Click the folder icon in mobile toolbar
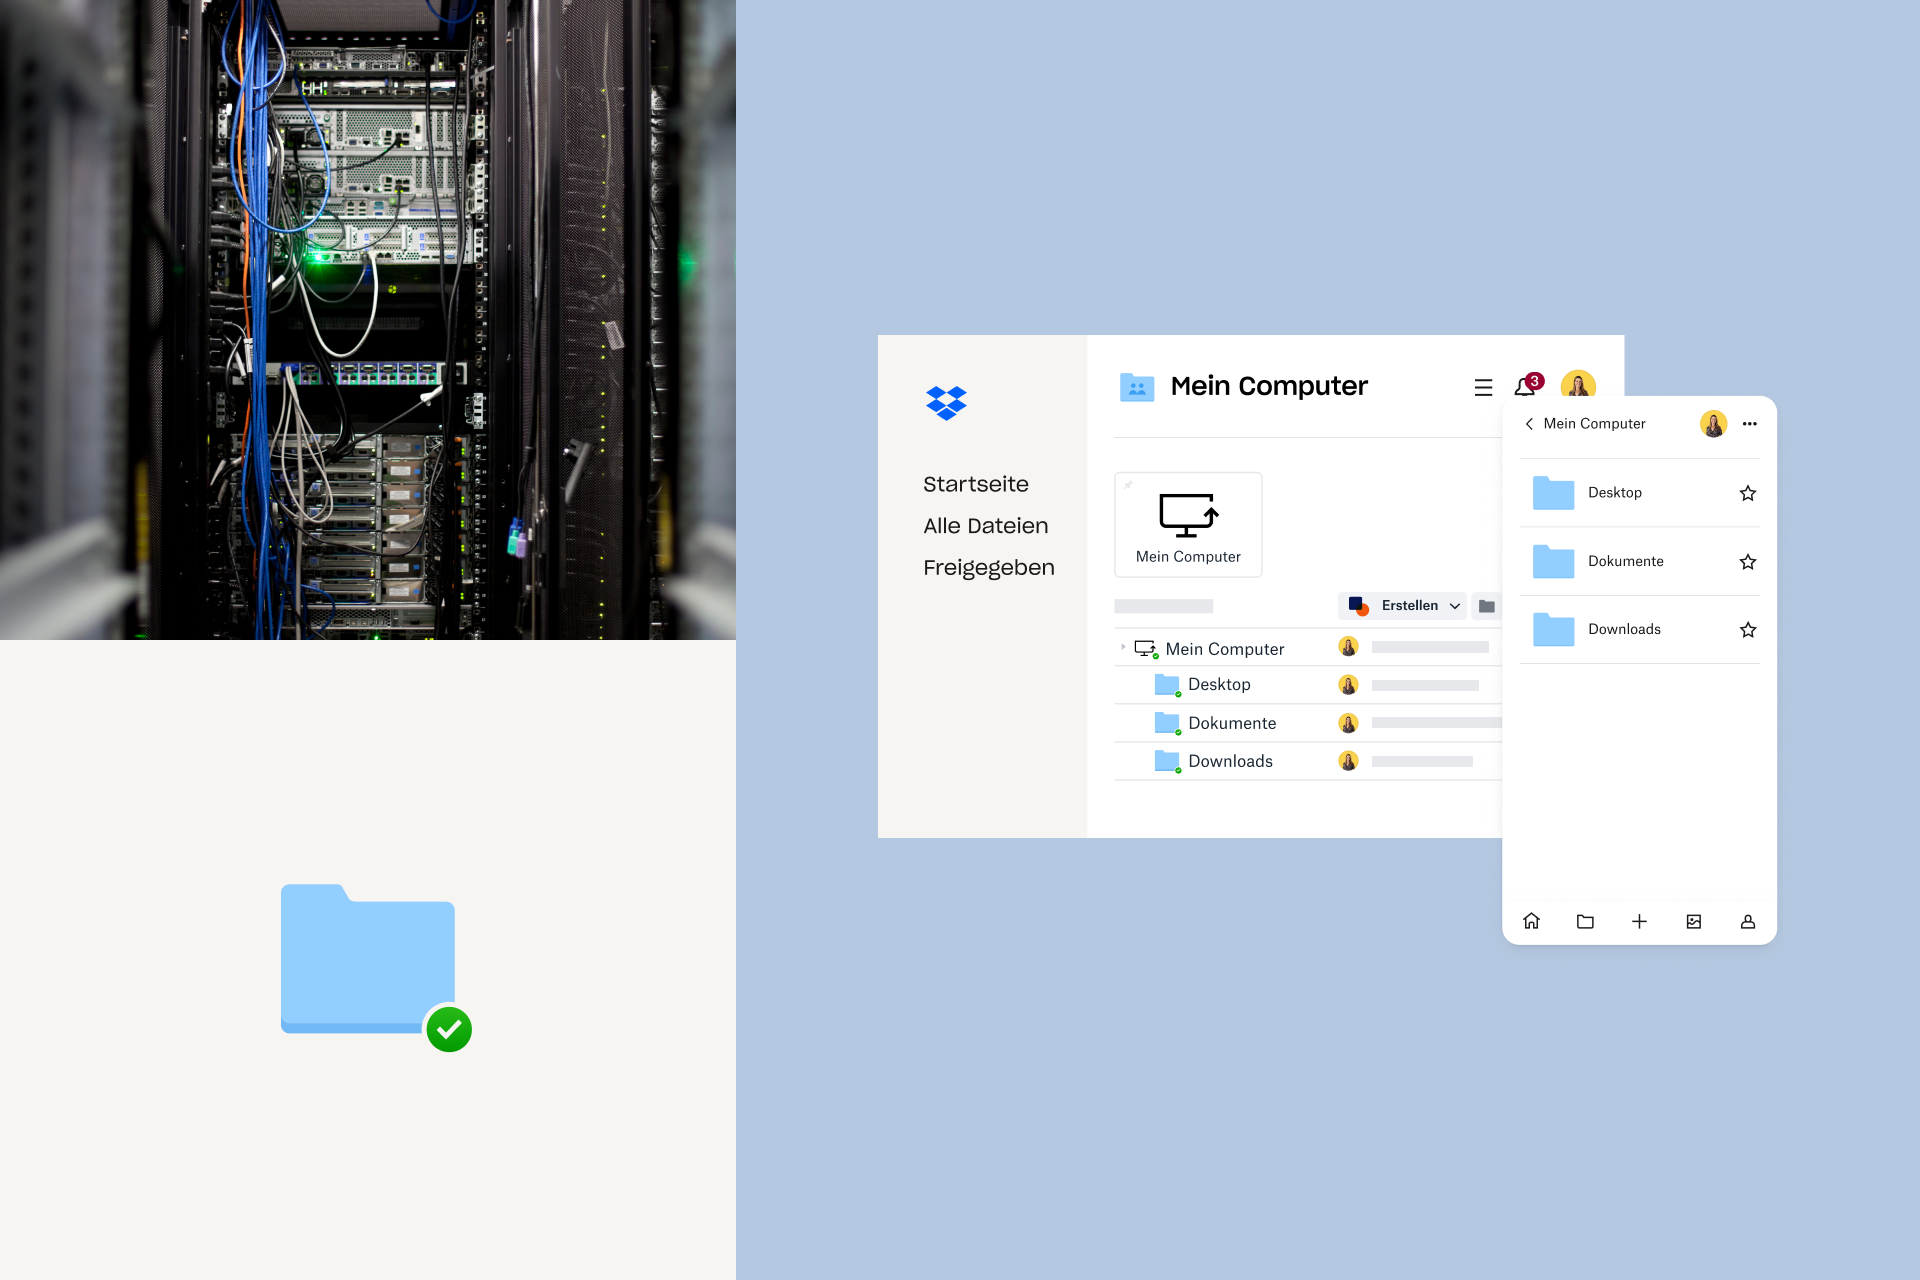1920x1280 pixels. [x=1584, y=921]
